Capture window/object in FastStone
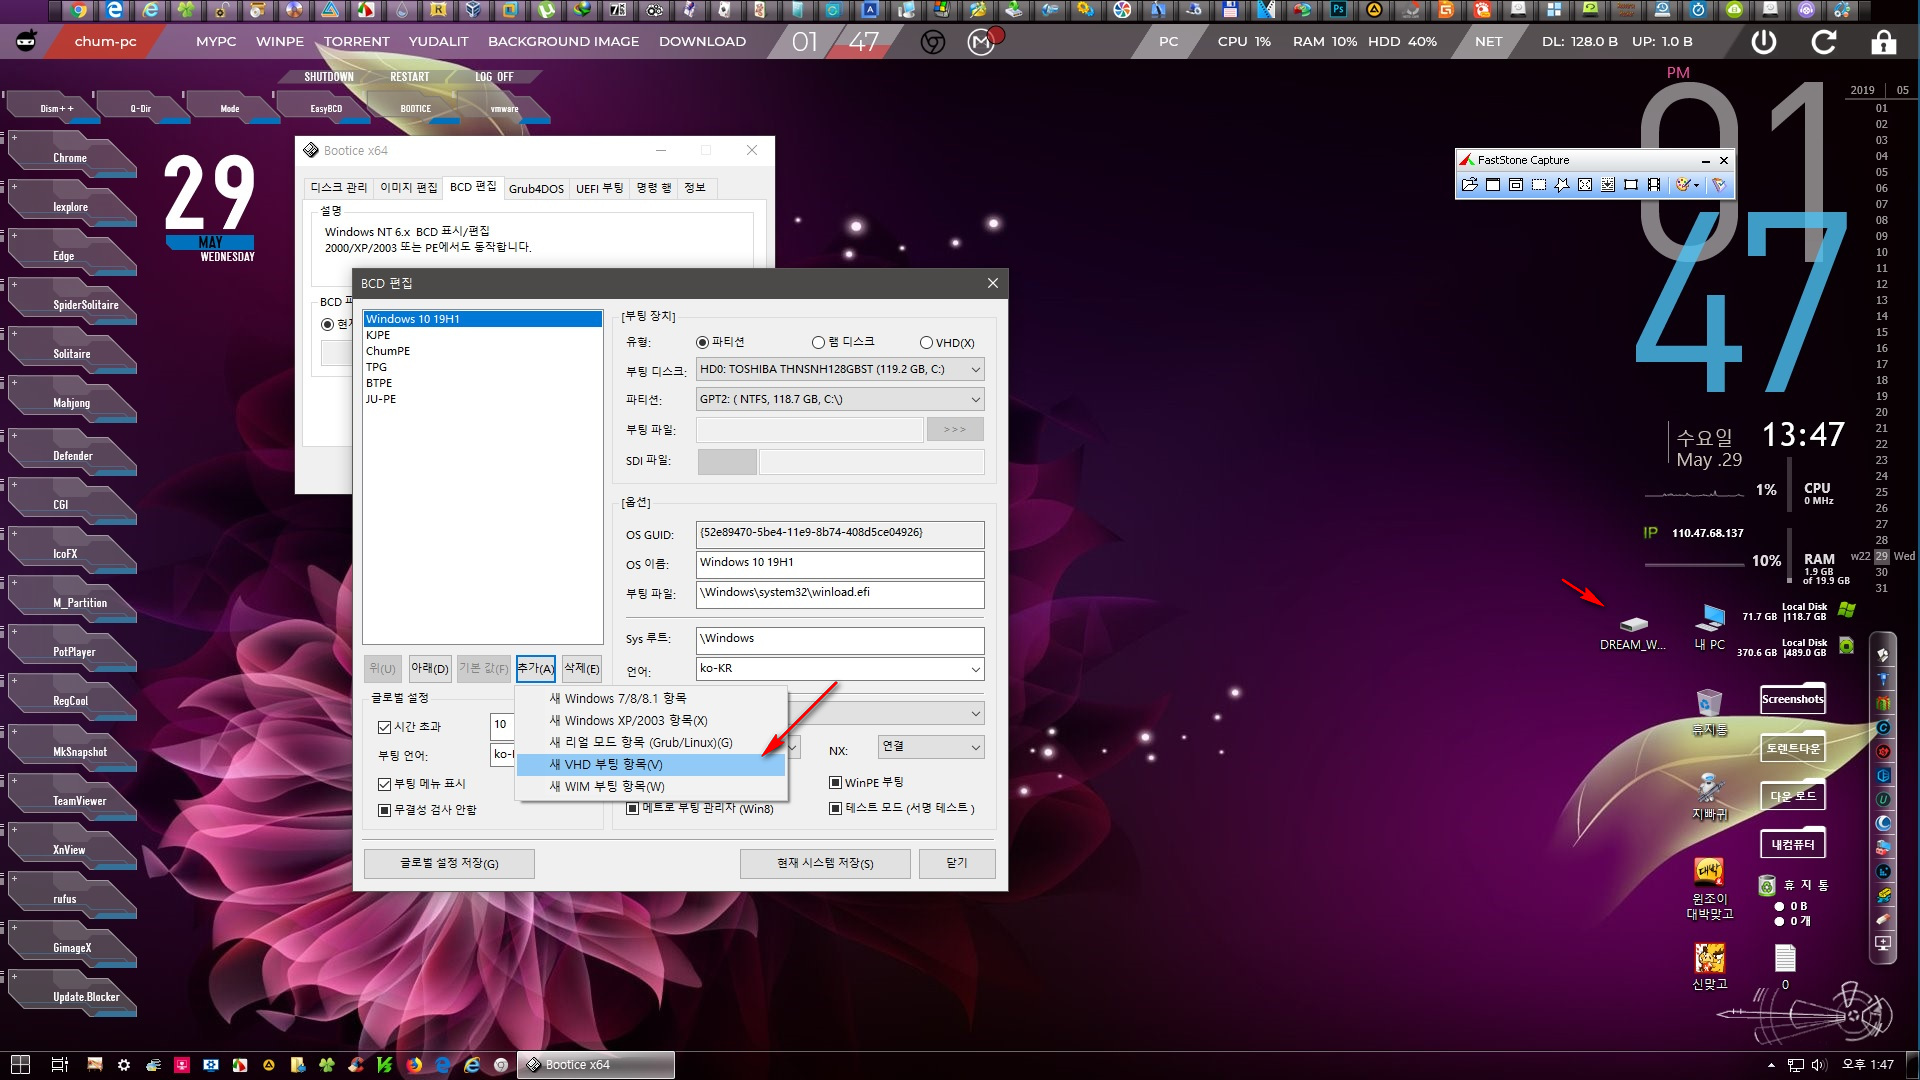The width and height of the screenshot is (1920, 1080). coord(1516,185)
